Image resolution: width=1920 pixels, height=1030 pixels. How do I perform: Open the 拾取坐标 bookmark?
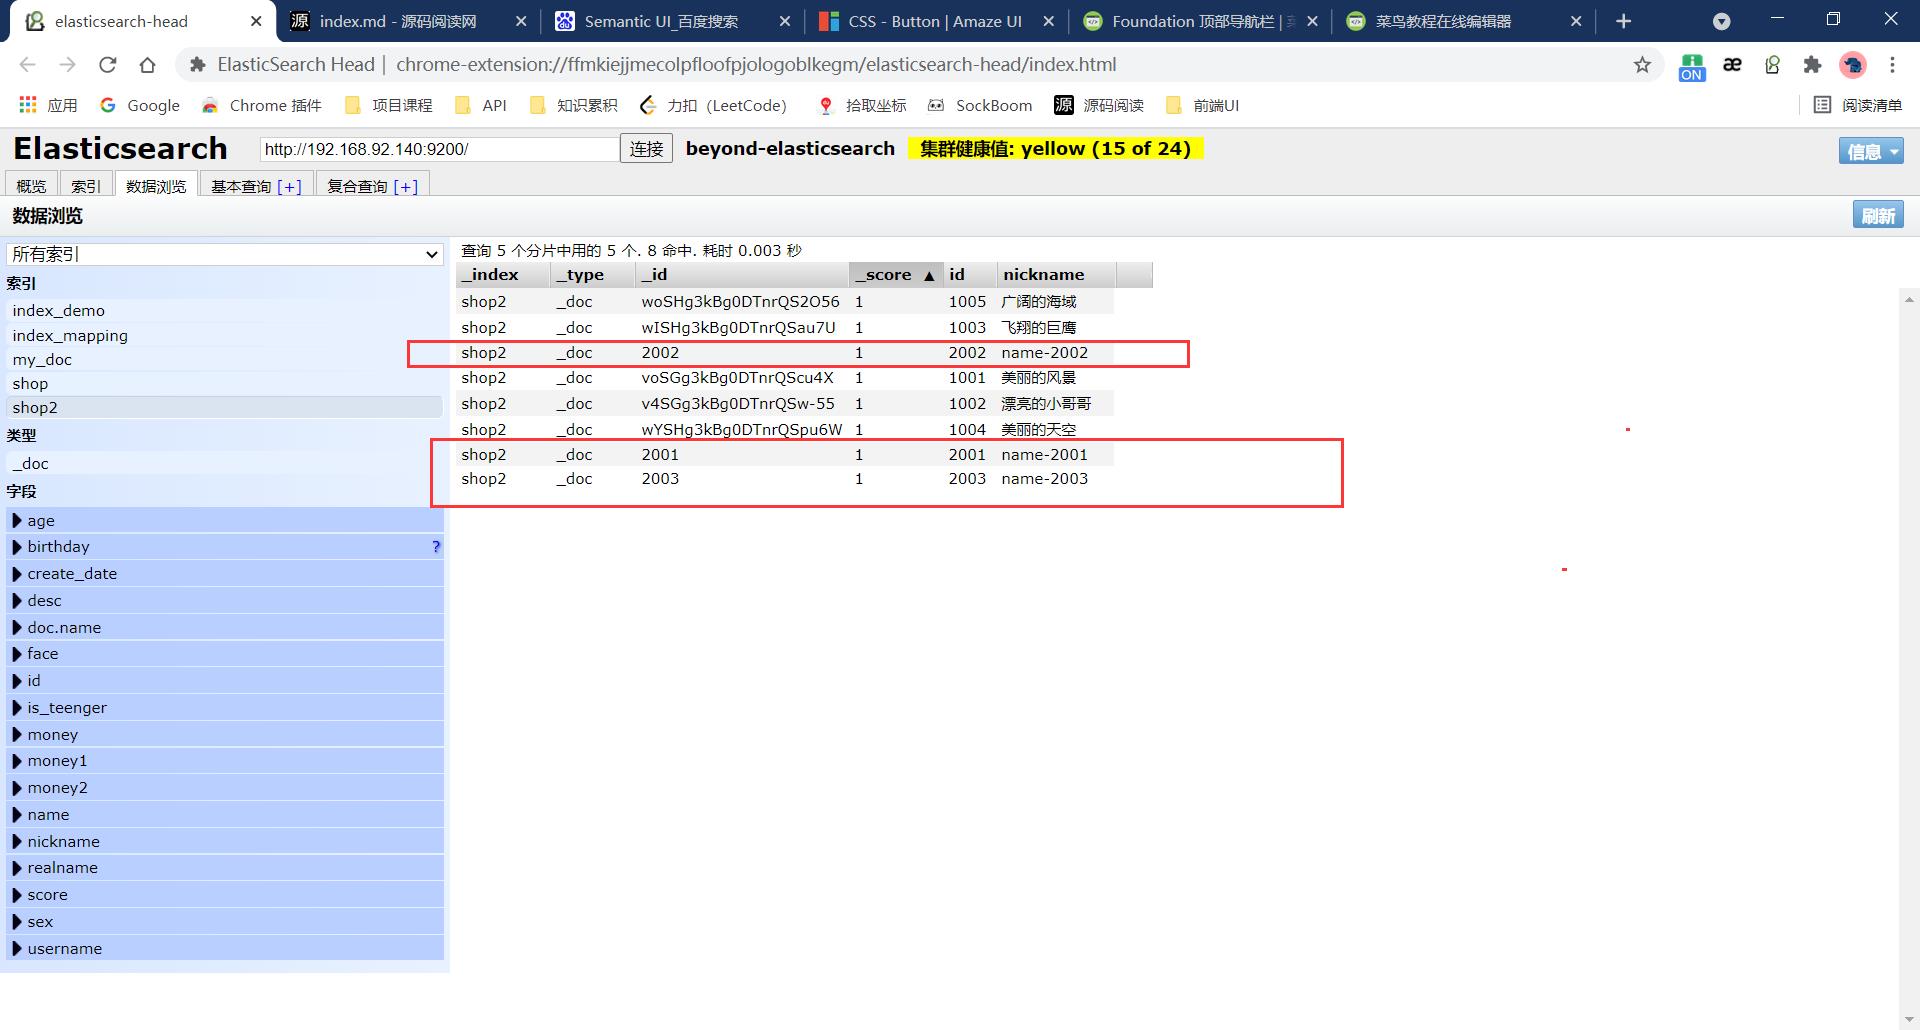click(x=862, y=105)
